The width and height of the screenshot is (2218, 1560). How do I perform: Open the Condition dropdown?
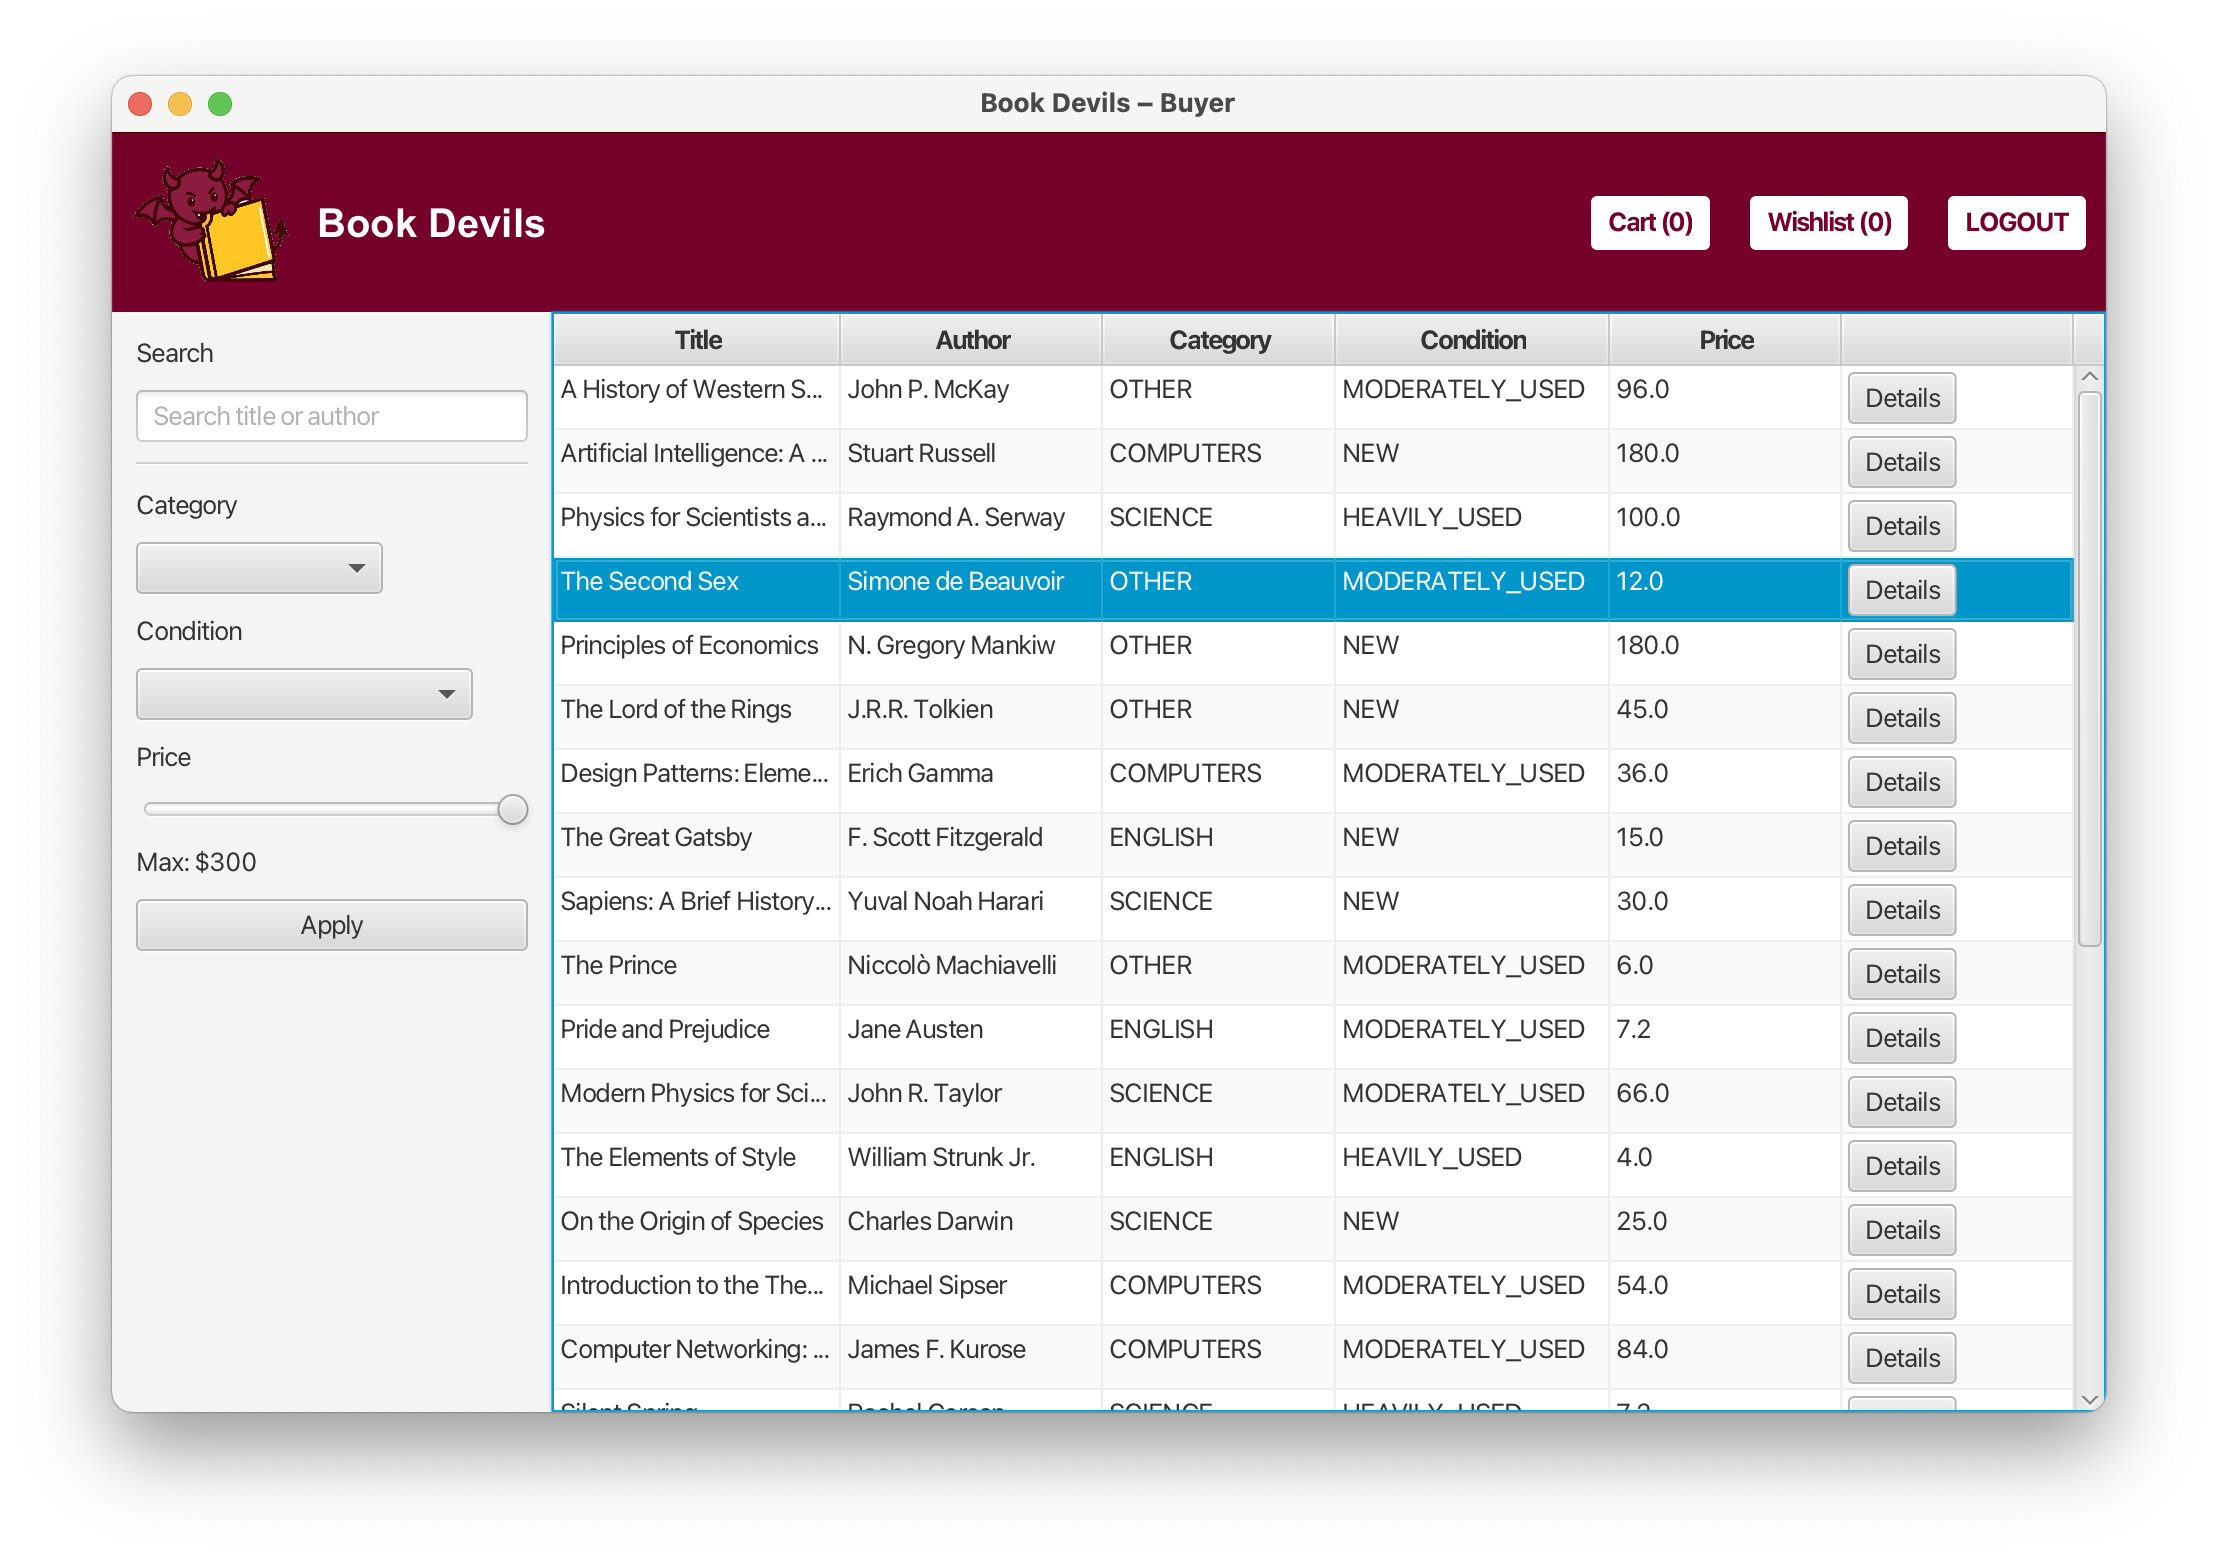tap(303, 693)
